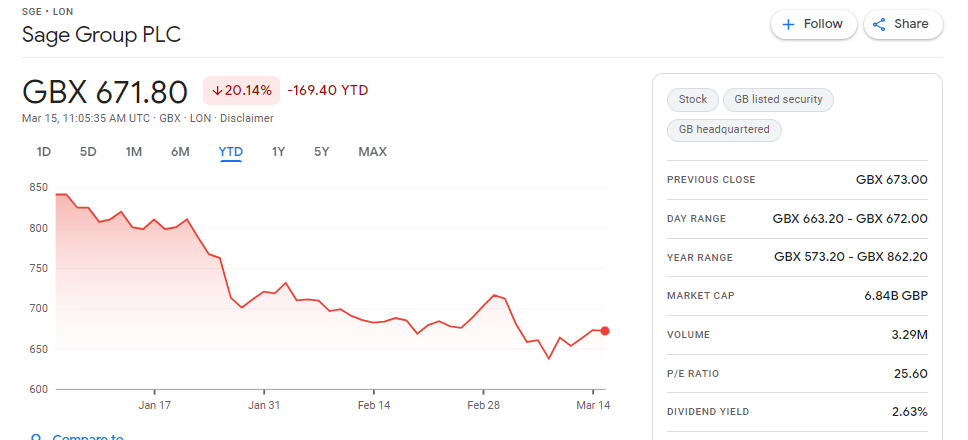Click the -169.40 YTD change text
This screenshot has width=968, height=440.
click(x=328, y=91)
